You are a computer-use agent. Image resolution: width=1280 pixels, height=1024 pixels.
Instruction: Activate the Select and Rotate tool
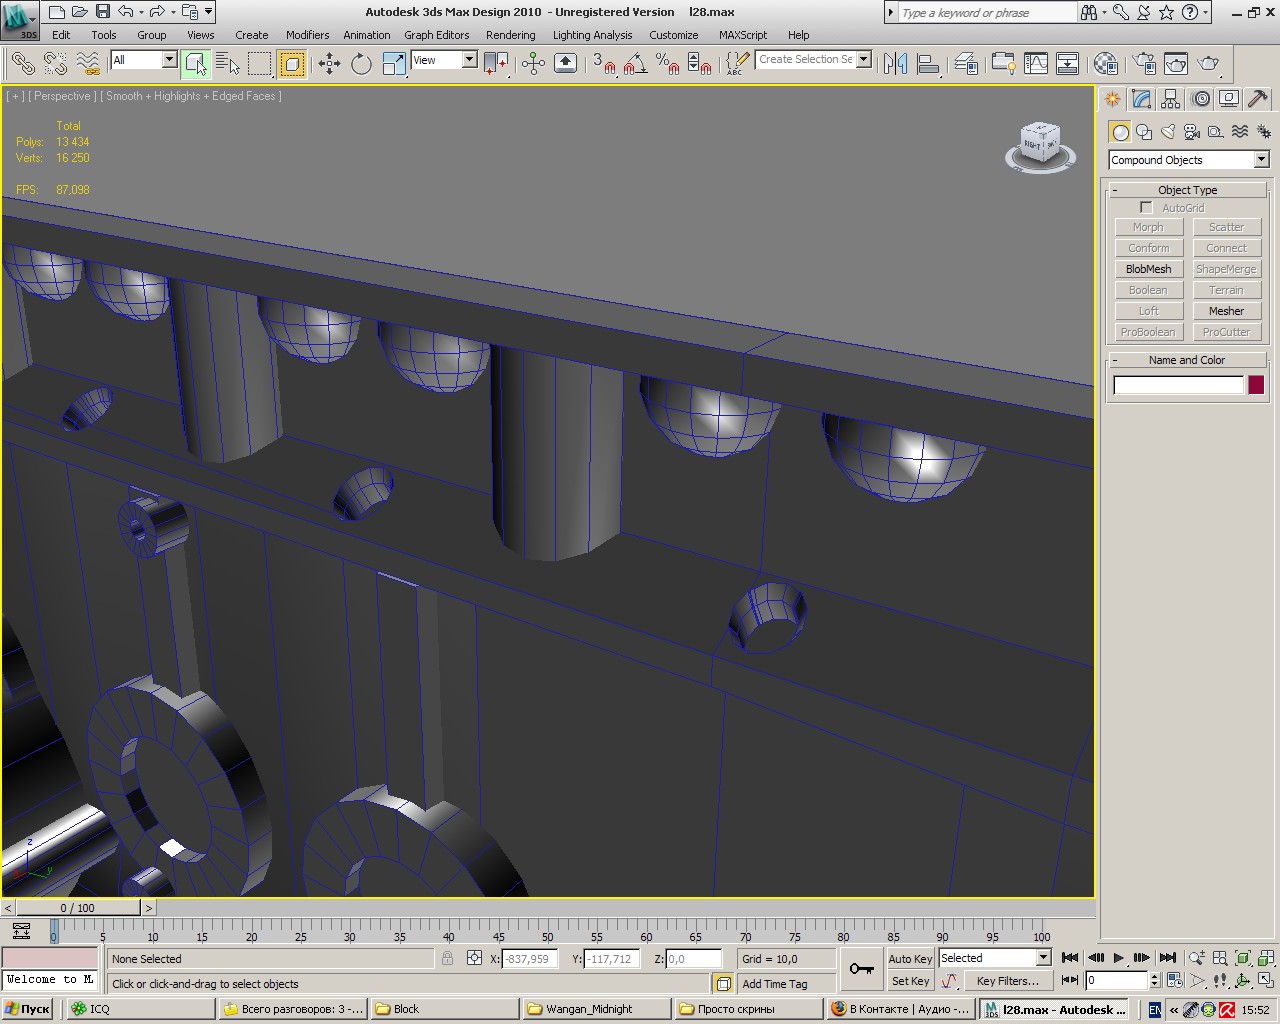point(361,64)
